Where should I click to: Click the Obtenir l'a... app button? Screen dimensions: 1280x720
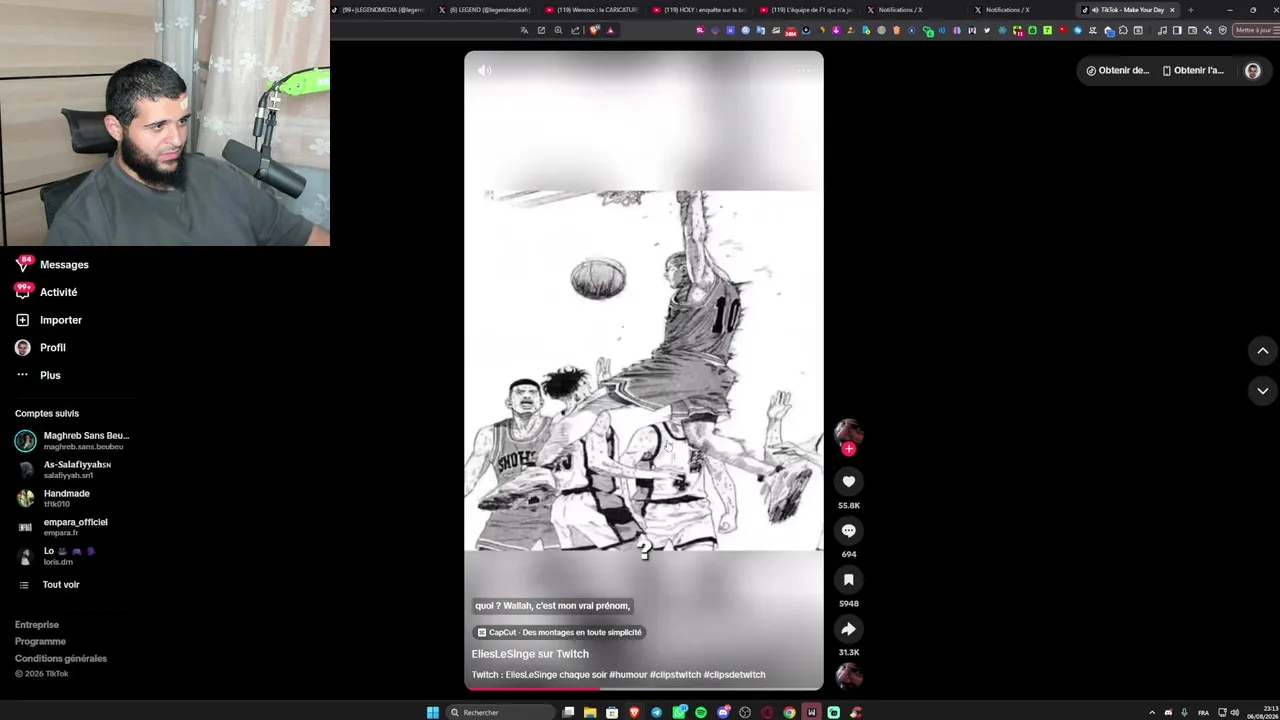coord(1193,71)
